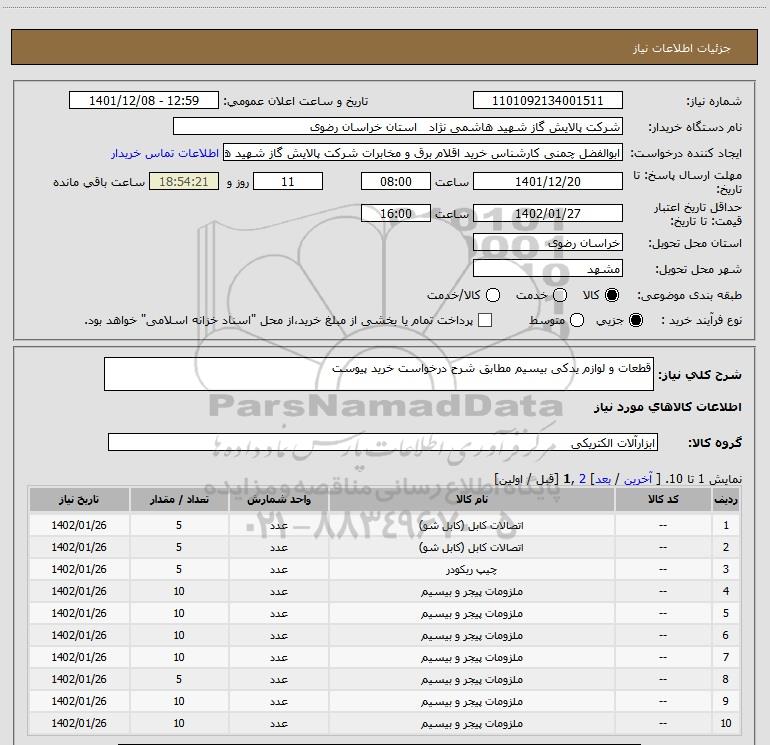
Task: Focus the "شرح کلی نیاز" description box
Action: click(384, 373)
